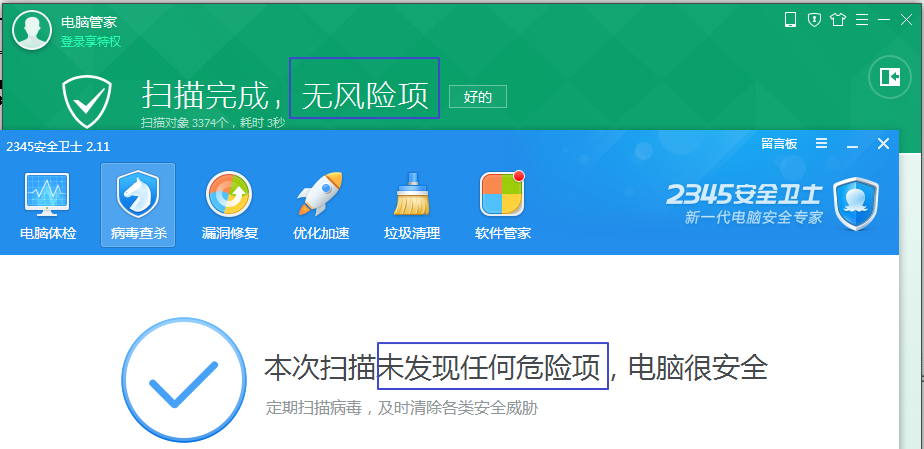
Task: Open the 电脑管家 main menu icon
Action: click(862, 20)
